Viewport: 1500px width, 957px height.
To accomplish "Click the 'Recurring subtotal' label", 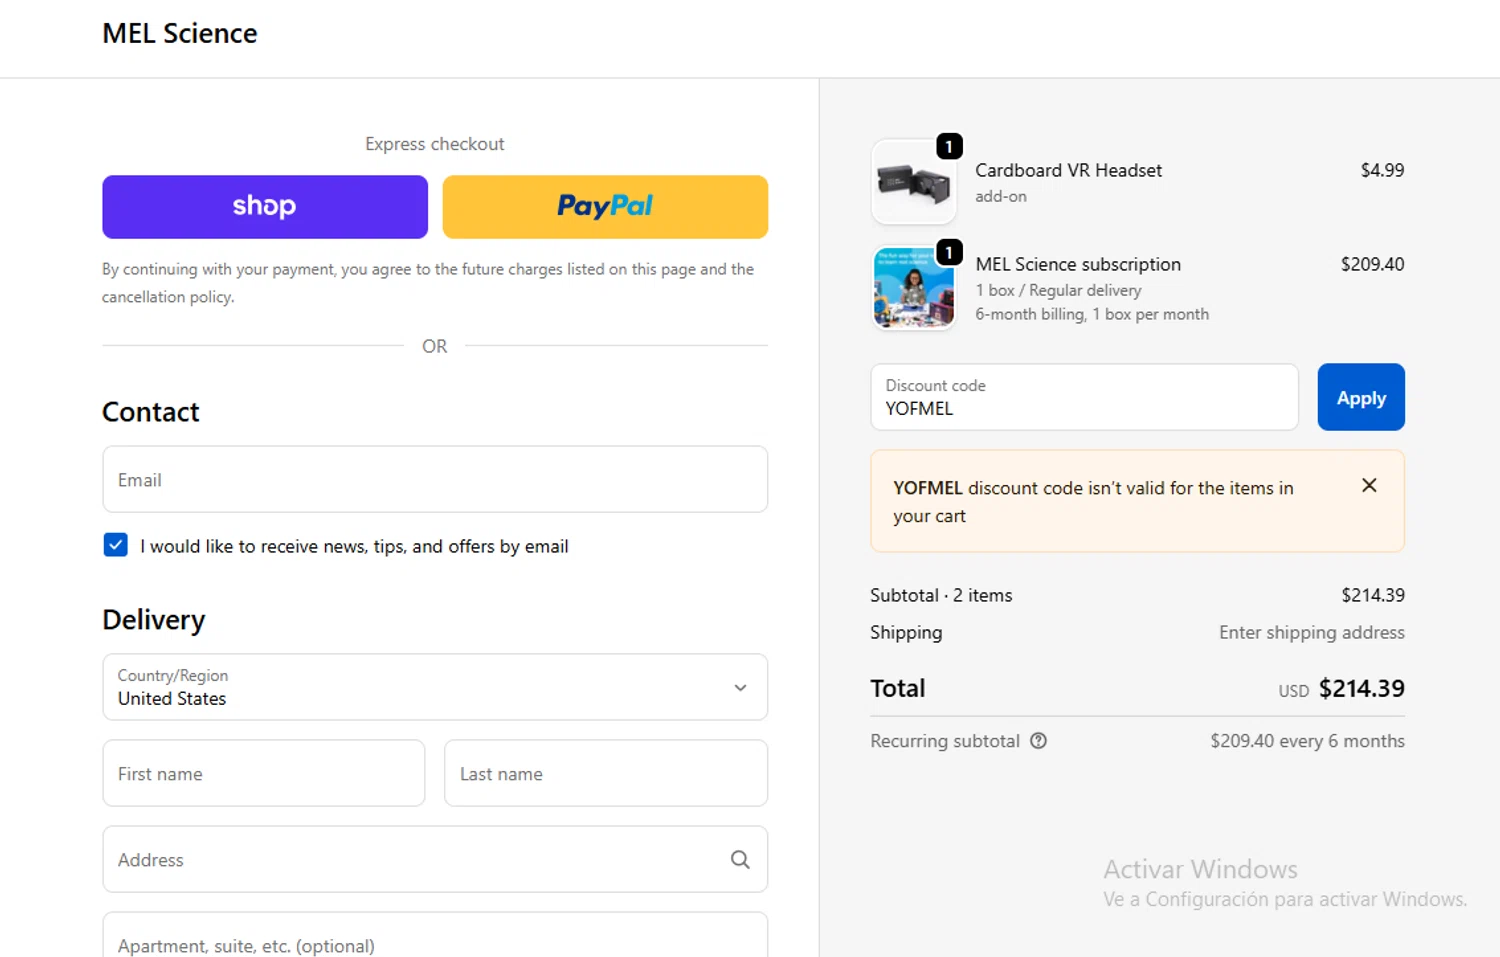I will tap(945, 741).
